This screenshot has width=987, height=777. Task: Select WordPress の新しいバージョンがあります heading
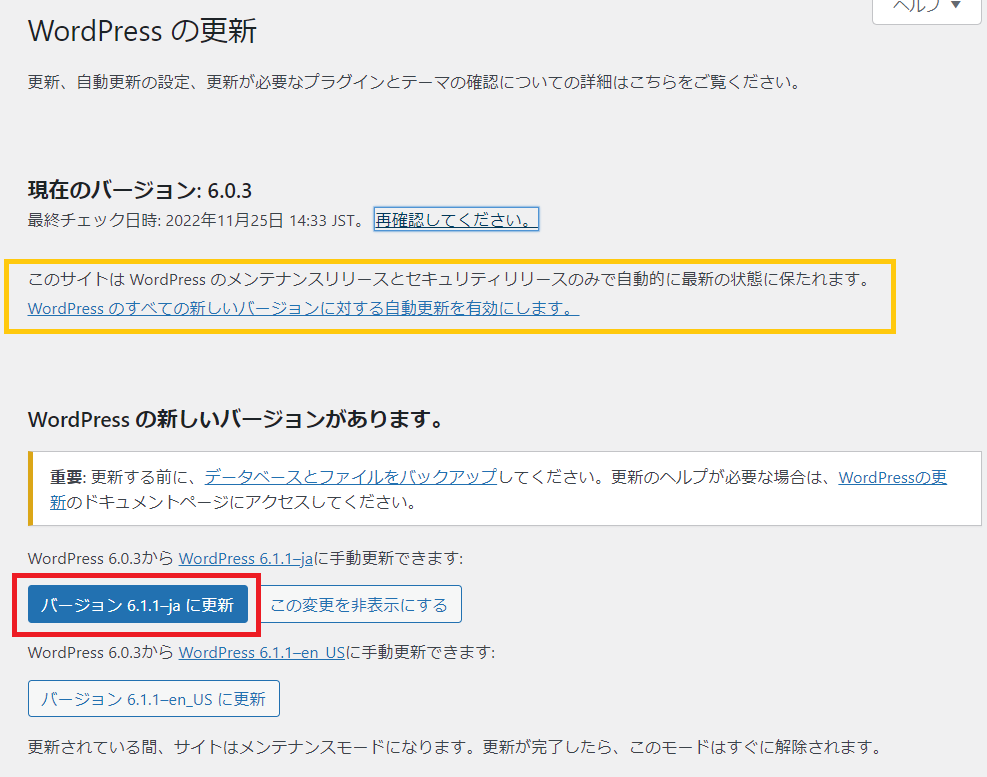(236, 419)
